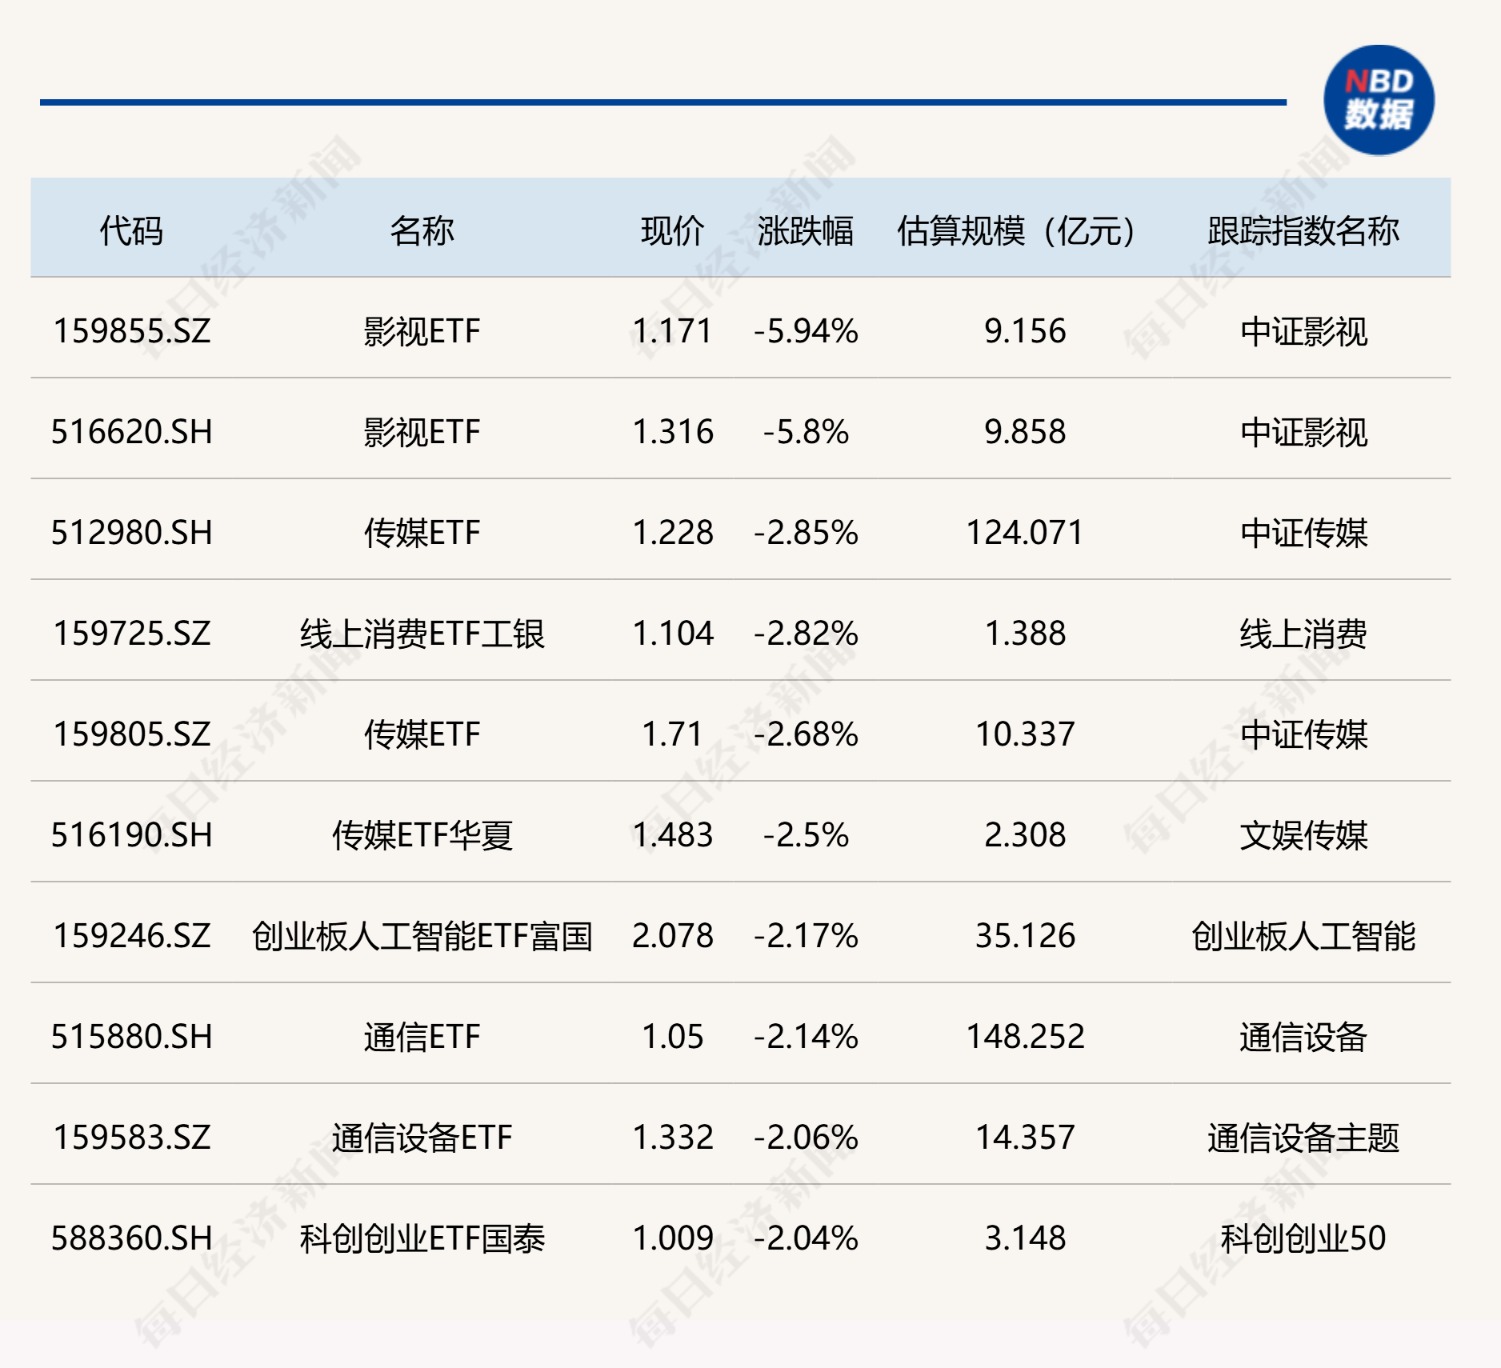Select code 159855.SZ
The width and height of the screenshot is (1501, 1368).
coord(132,331)
